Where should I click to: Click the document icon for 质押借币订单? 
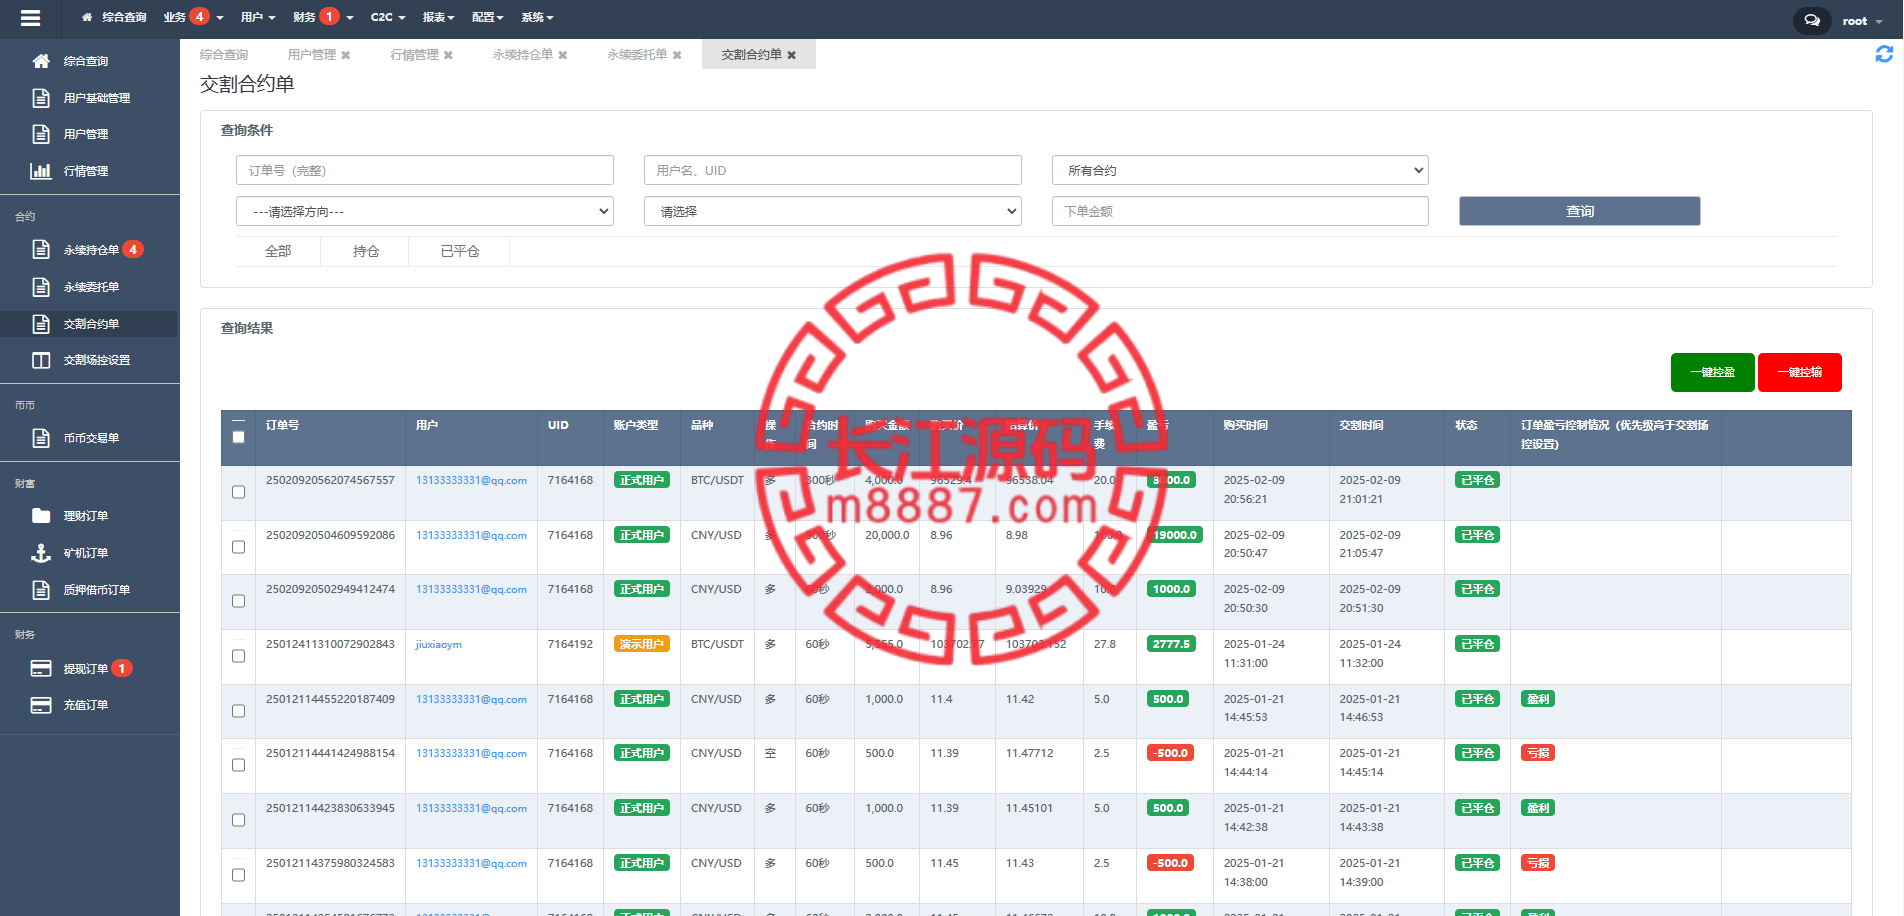click(x=41, y=590)
